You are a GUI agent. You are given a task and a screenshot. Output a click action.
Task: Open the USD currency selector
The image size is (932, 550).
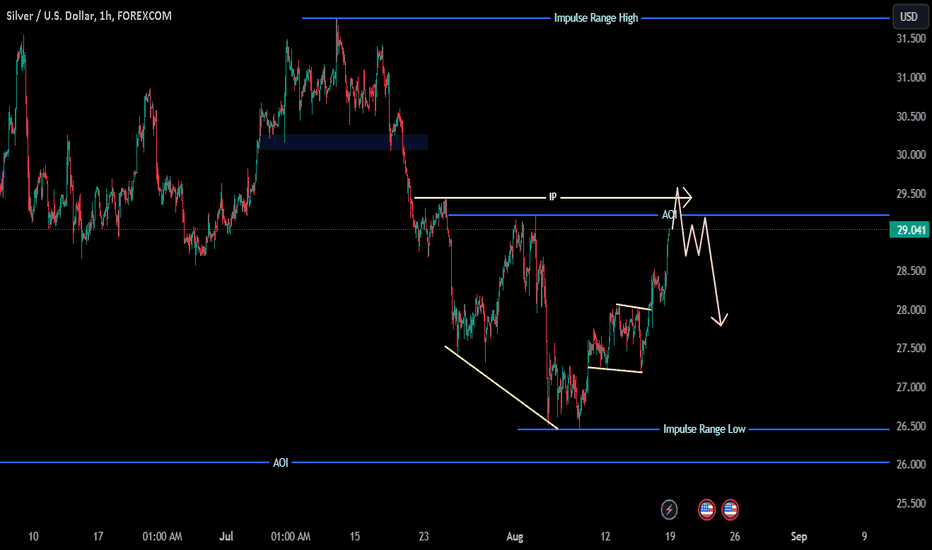908,17
